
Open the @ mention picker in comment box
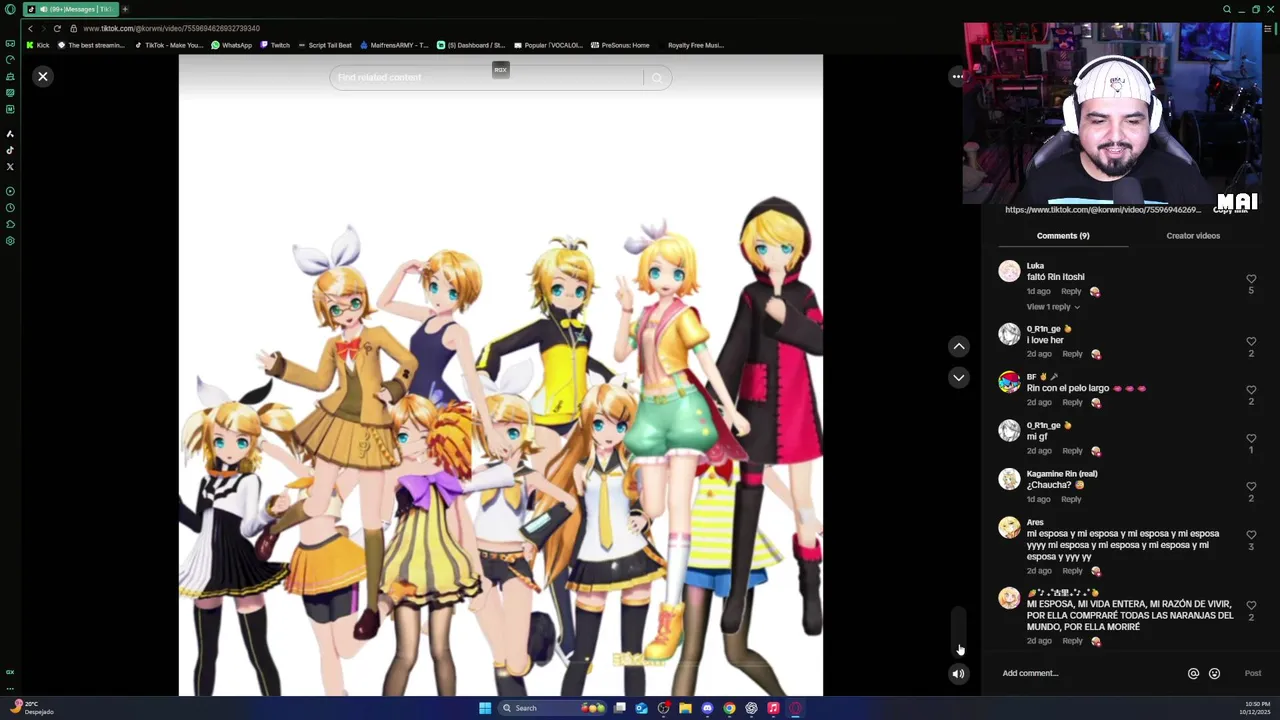click(x=1193, y=674)
